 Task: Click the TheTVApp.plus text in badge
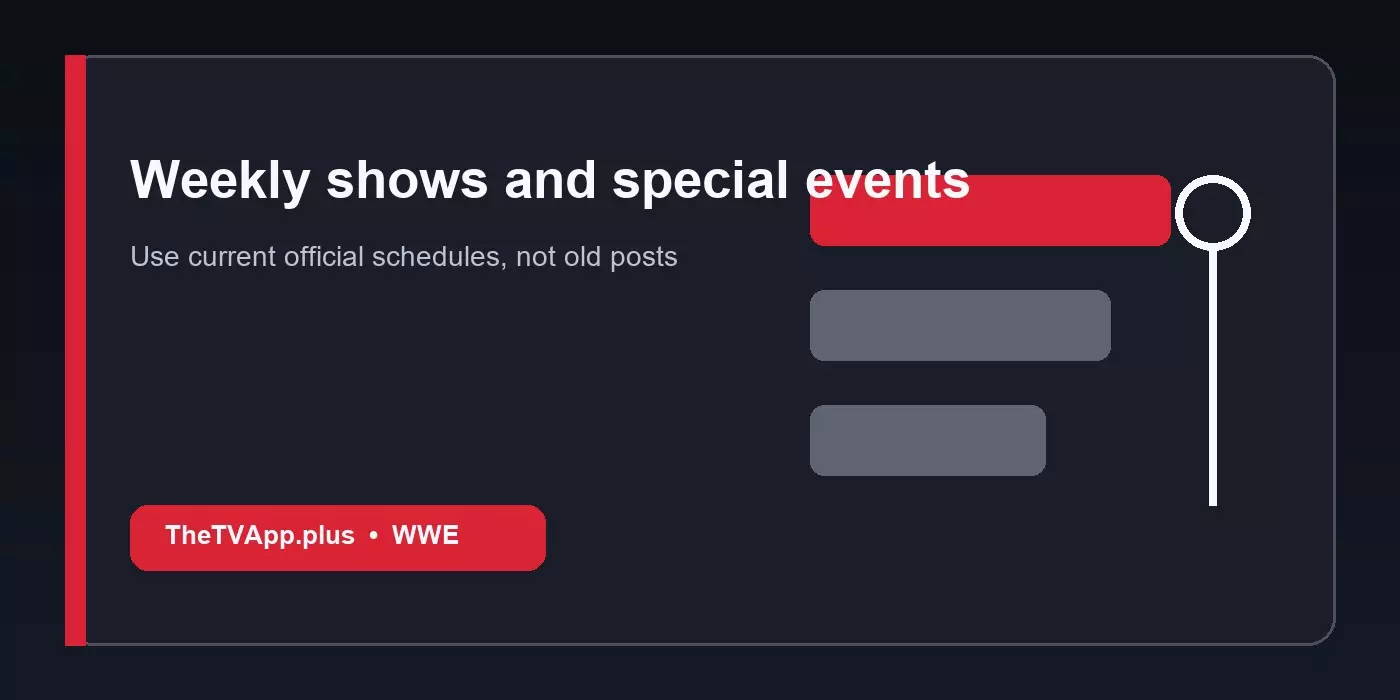(260, 536)
